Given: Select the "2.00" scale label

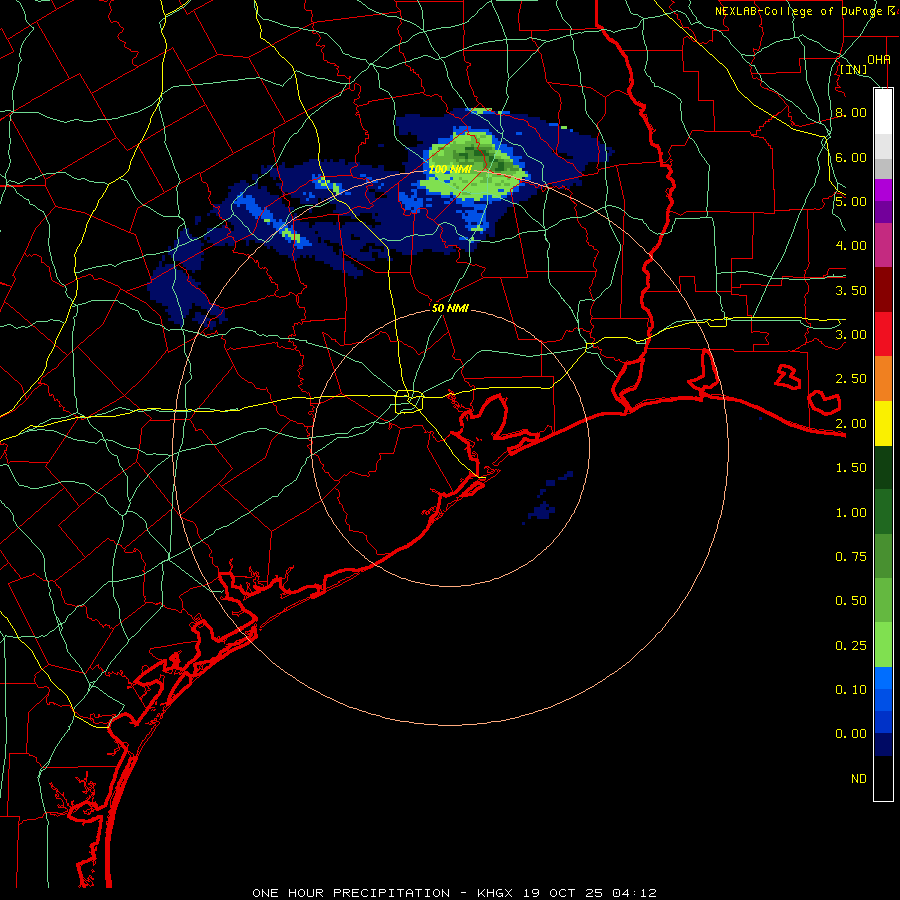Looking at the screenshot, I should [851, 424].
